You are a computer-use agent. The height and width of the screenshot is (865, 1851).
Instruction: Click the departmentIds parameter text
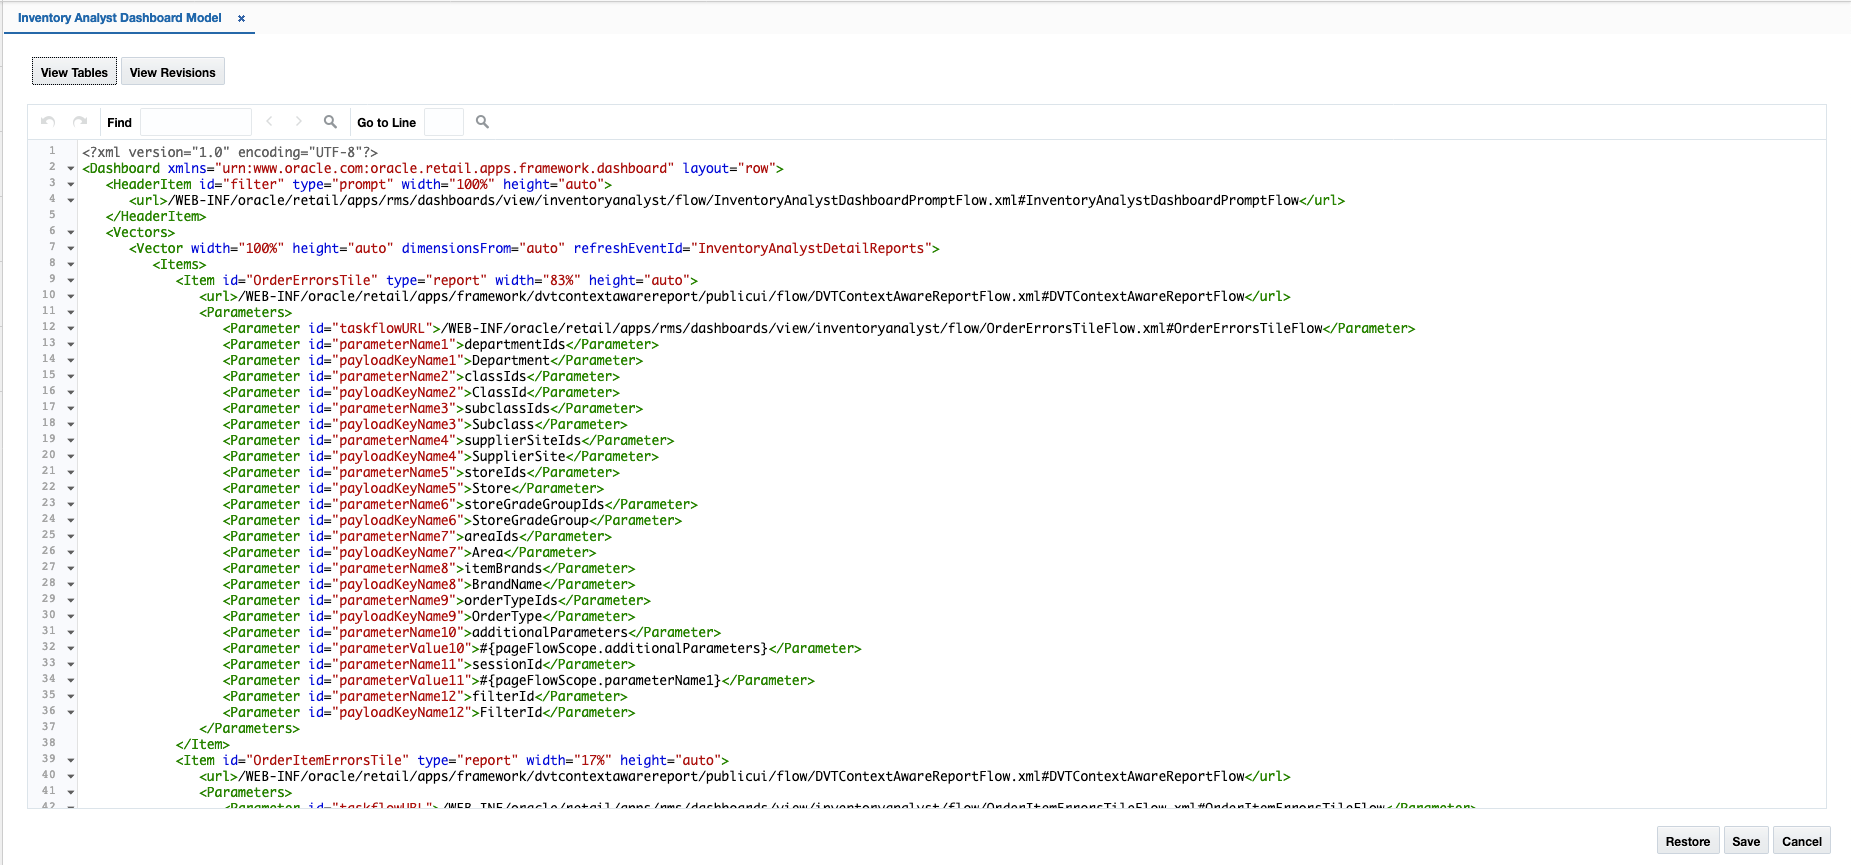515,344
